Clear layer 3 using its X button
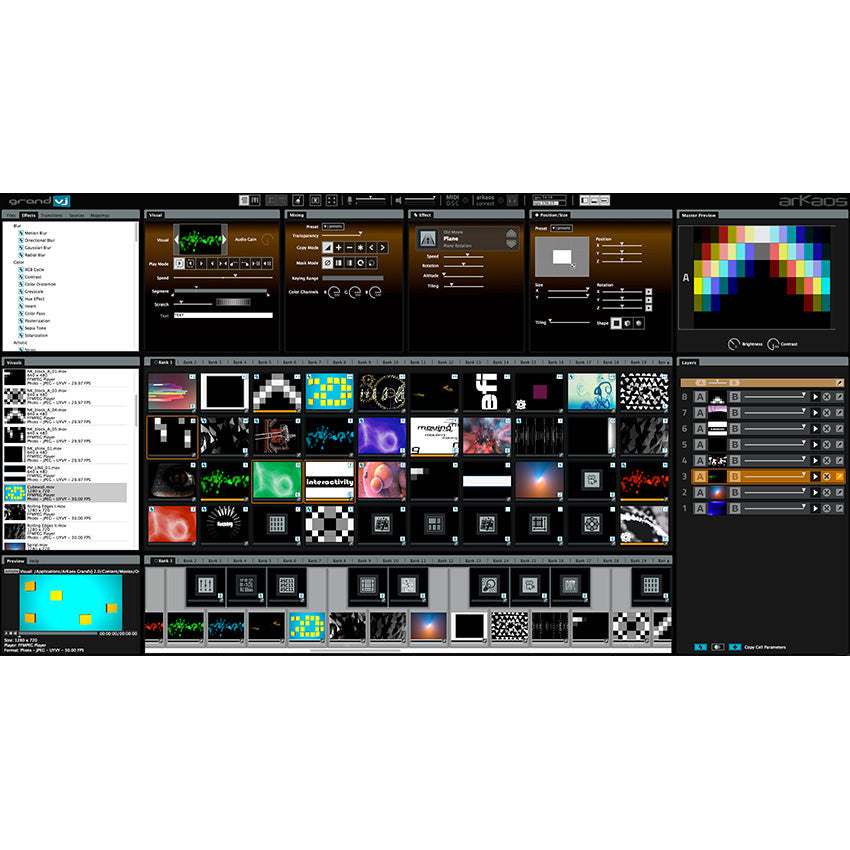Viewport: 850px width, 850px height. point(827,476)
